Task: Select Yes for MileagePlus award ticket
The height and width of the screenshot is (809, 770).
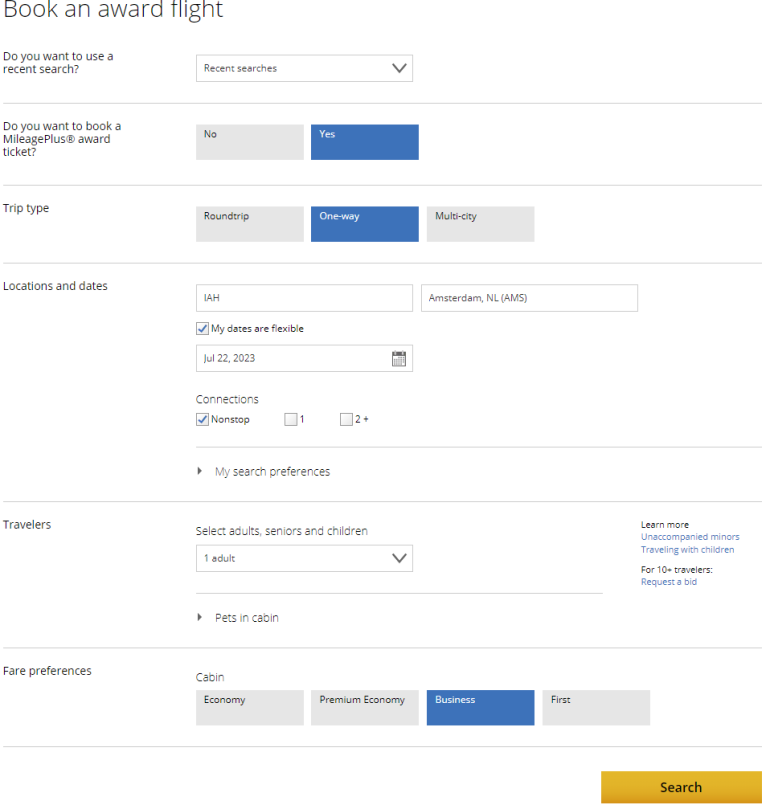Action: (x=364, y=142)
